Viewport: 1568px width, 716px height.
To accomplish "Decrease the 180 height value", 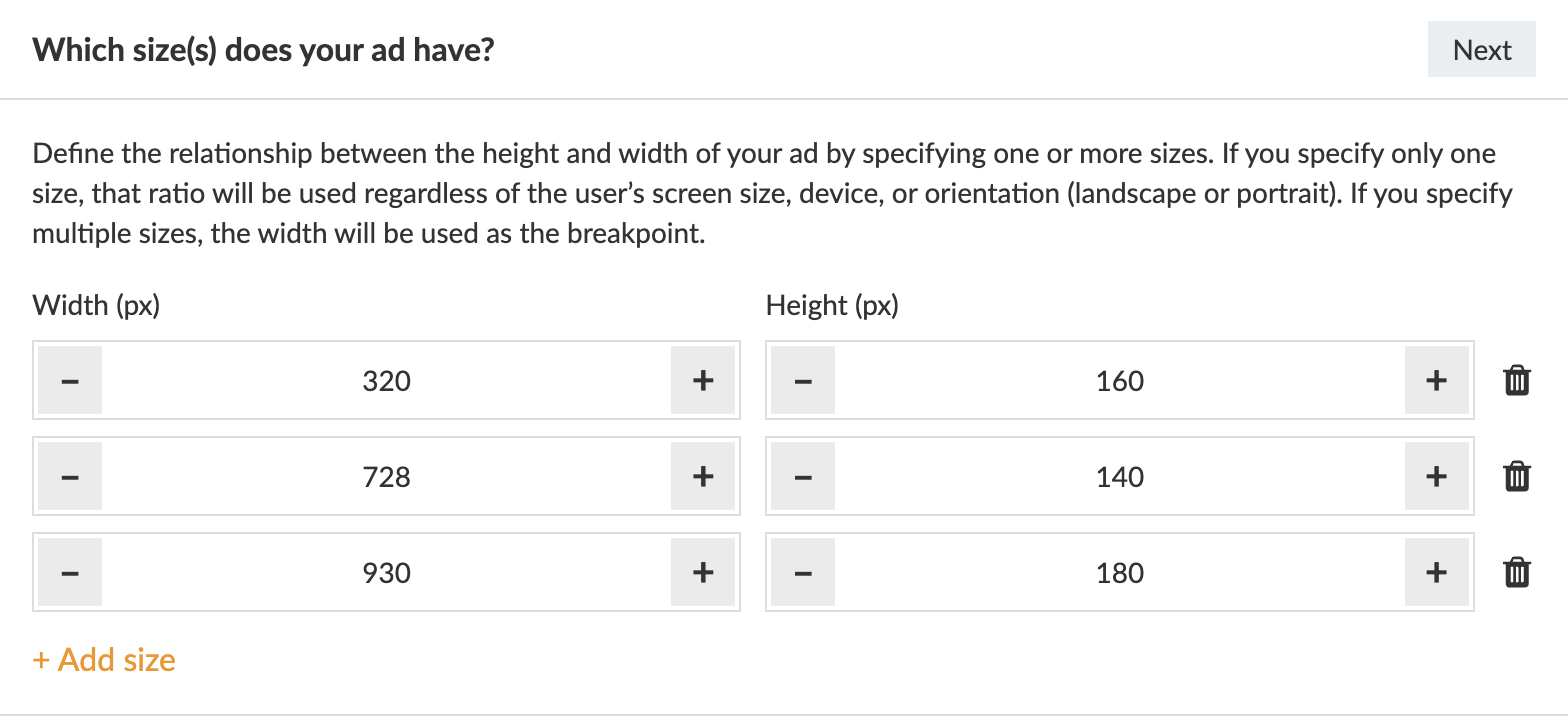I will point(803,572).
